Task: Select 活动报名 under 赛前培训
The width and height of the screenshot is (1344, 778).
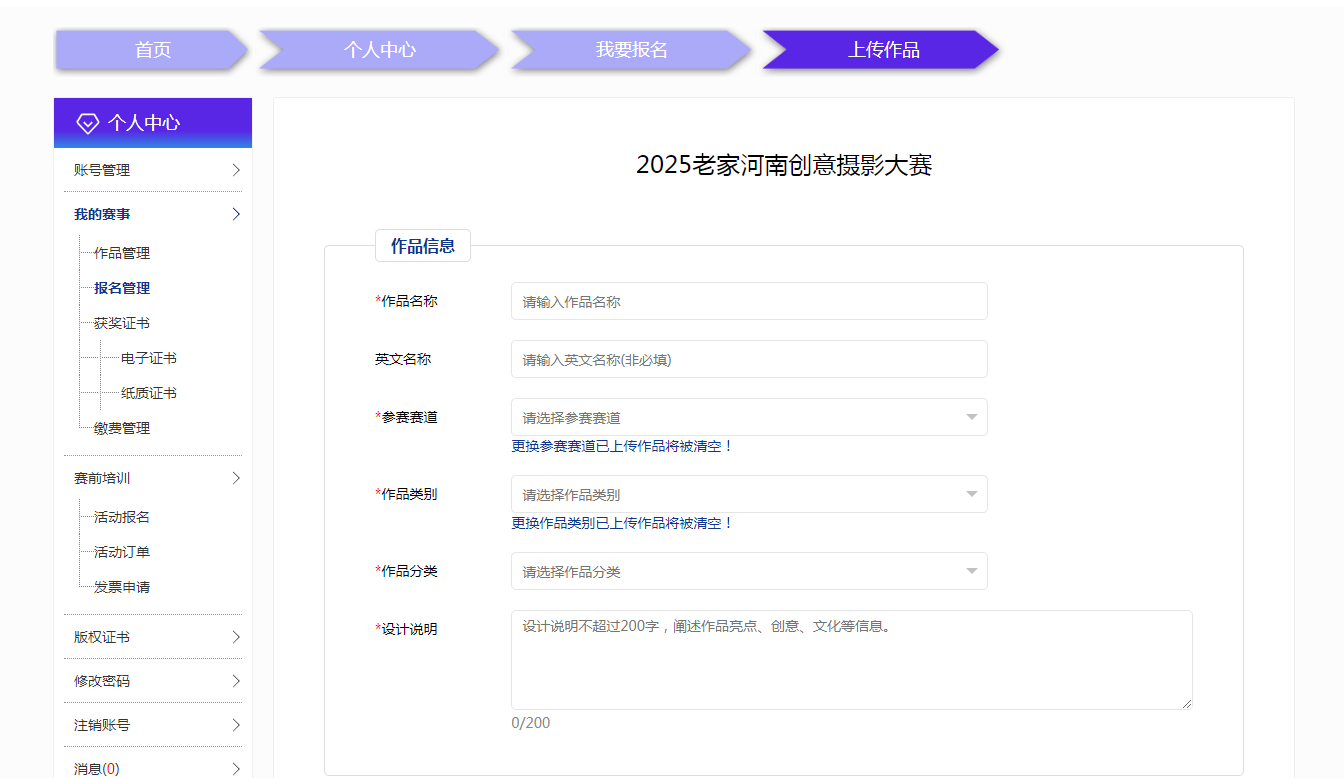Action: pyautogui.click(x=119, y=517)
